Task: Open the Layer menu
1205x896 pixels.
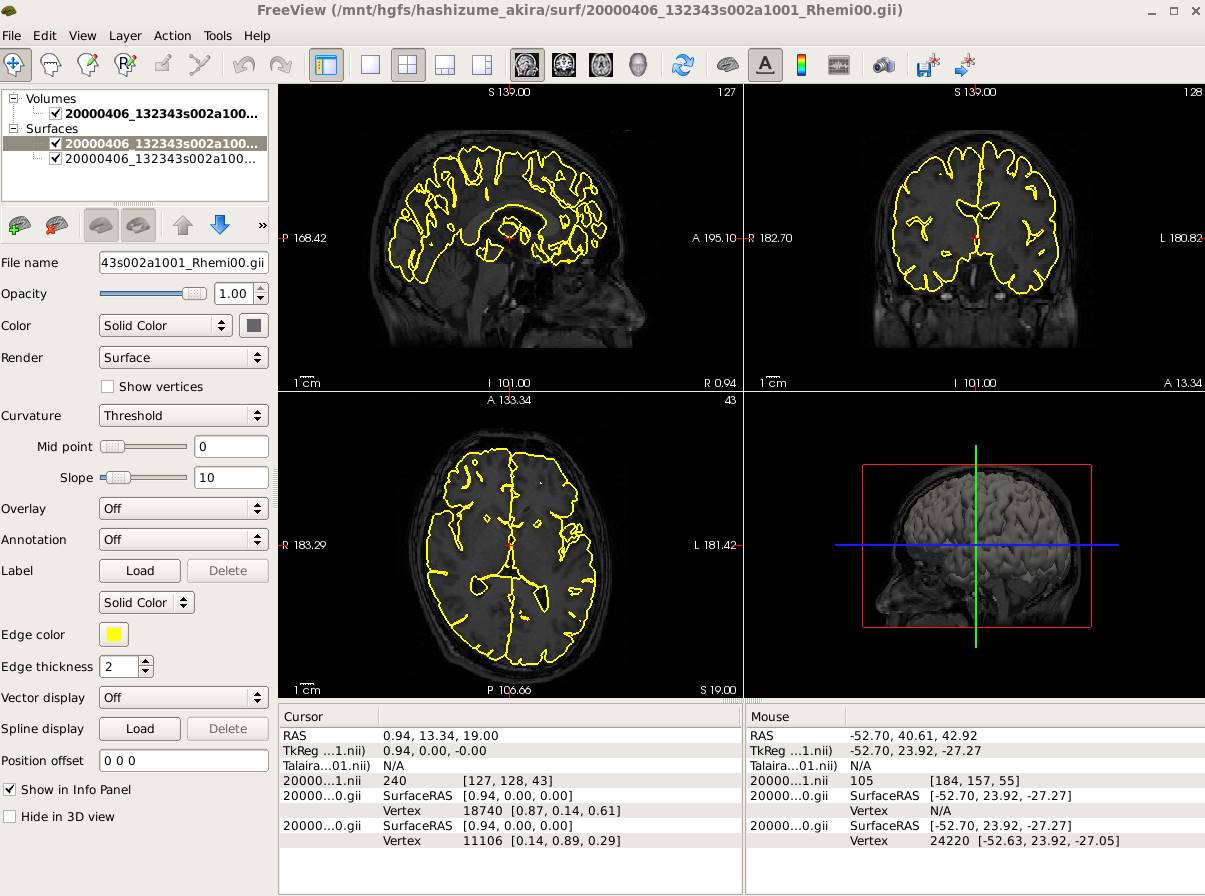Action: pos(125,35)
